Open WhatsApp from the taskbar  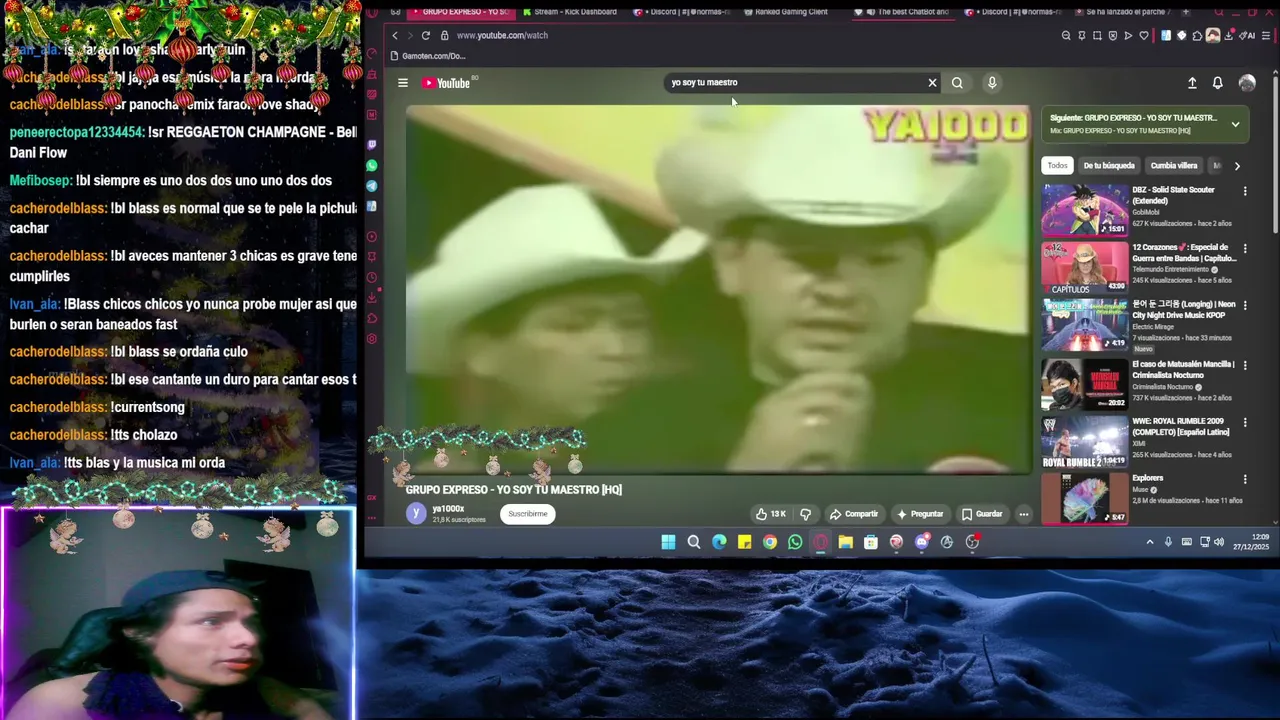795,542
